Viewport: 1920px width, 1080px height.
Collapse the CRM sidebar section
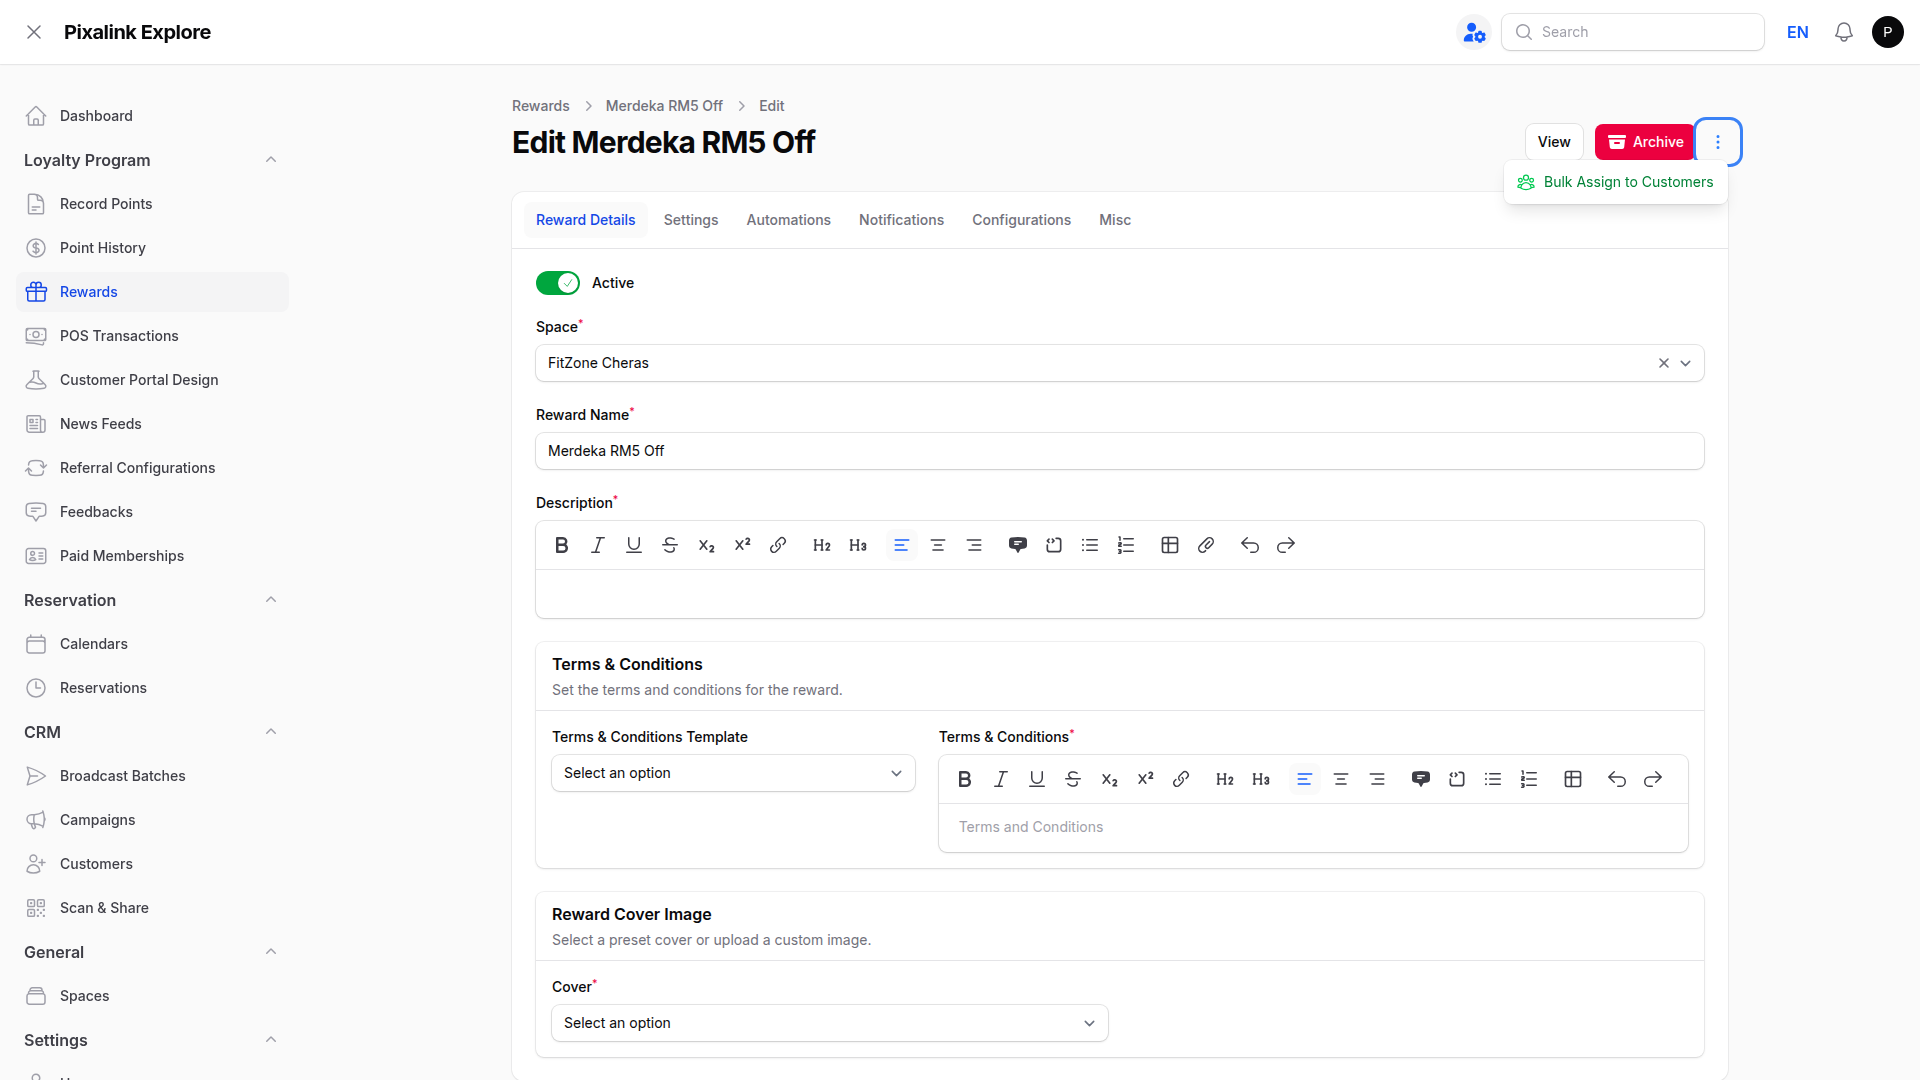271,732
